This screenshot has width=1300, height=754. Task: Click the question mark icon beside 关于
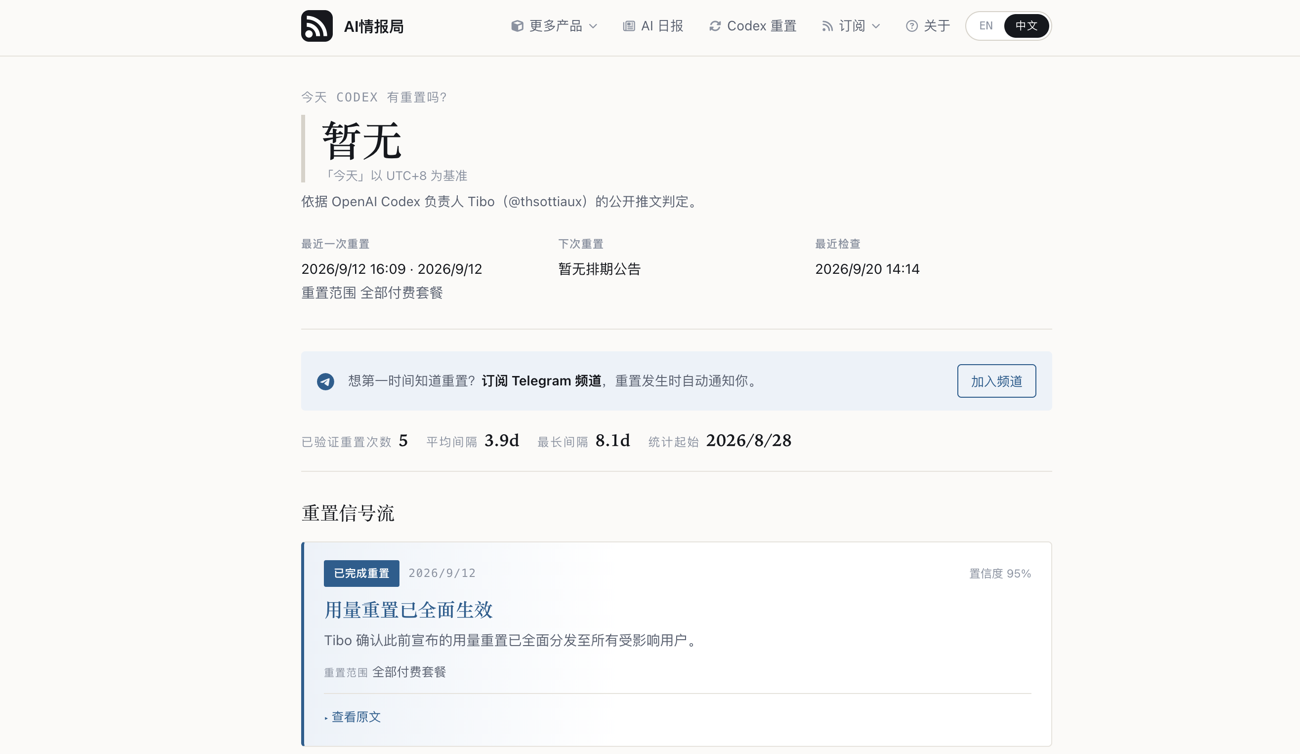tap(912, 26)
